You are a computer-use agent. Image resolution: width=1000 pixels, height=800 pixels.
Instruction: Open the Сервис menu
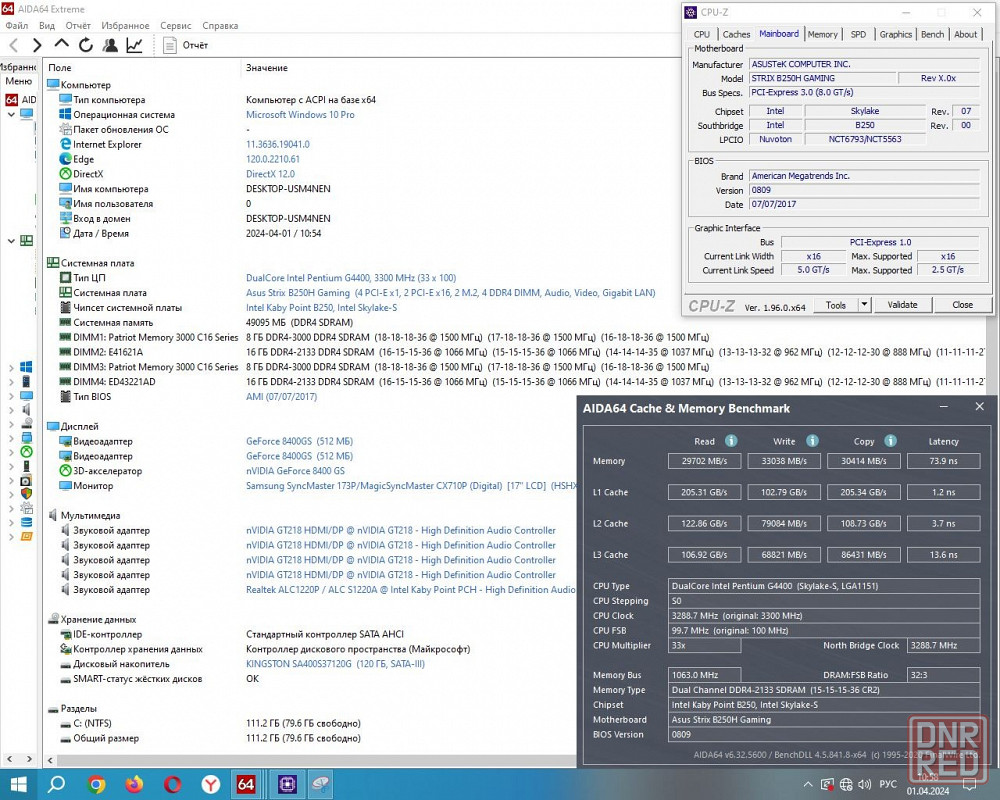pos(175,25)
